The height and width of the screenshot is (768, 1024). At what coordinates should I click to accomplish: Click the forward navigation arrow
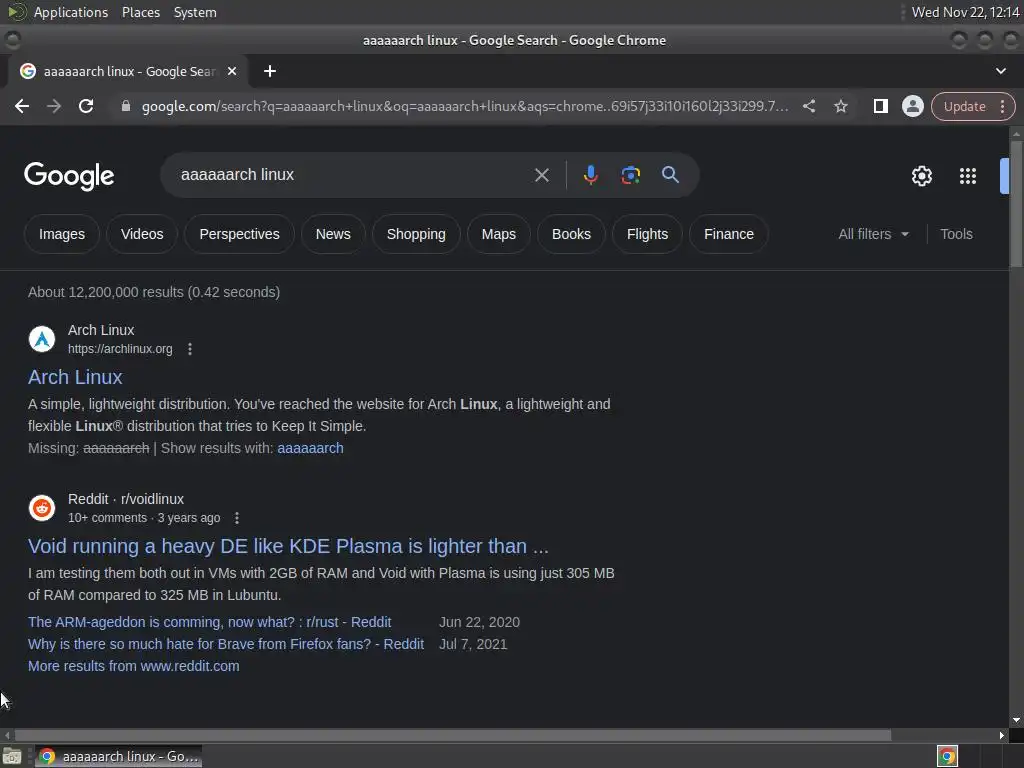pyautogui.click(x=54, y=106)
